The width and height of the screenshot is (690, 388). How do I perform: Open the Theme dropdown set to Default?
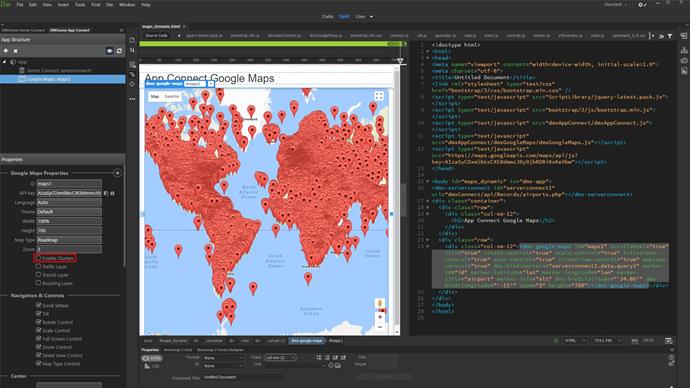click(69, 212)
